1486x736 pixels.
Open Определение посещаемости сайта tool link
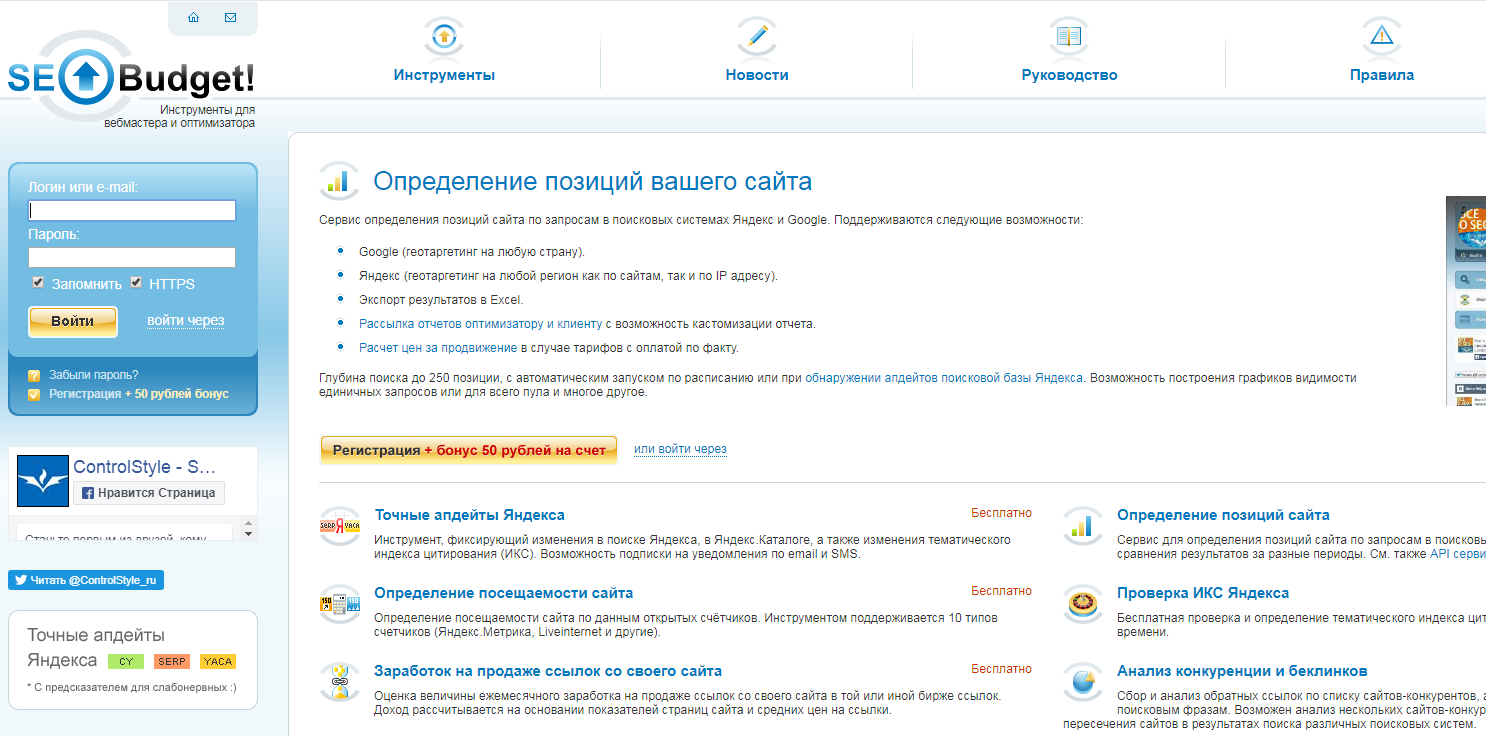(504, 593)
